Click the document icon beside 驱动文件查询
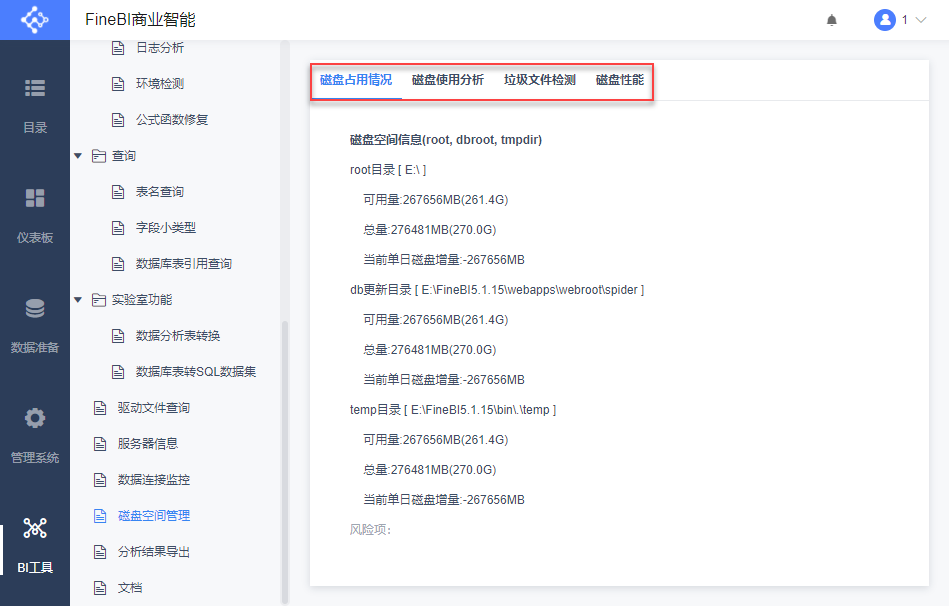949x606 pixels. [100, 408]
